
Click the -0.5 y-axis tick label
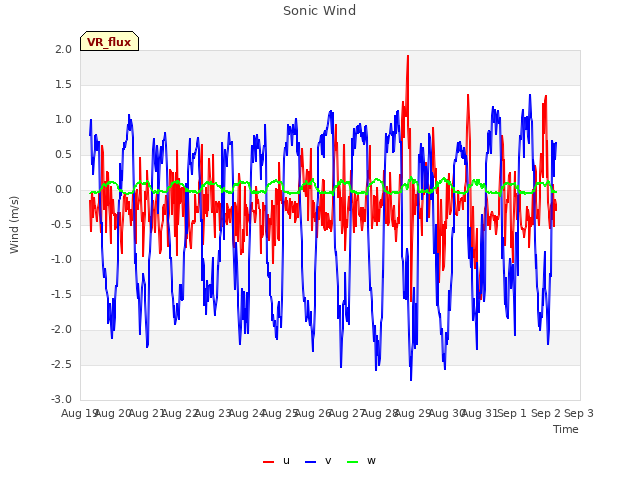61,224
